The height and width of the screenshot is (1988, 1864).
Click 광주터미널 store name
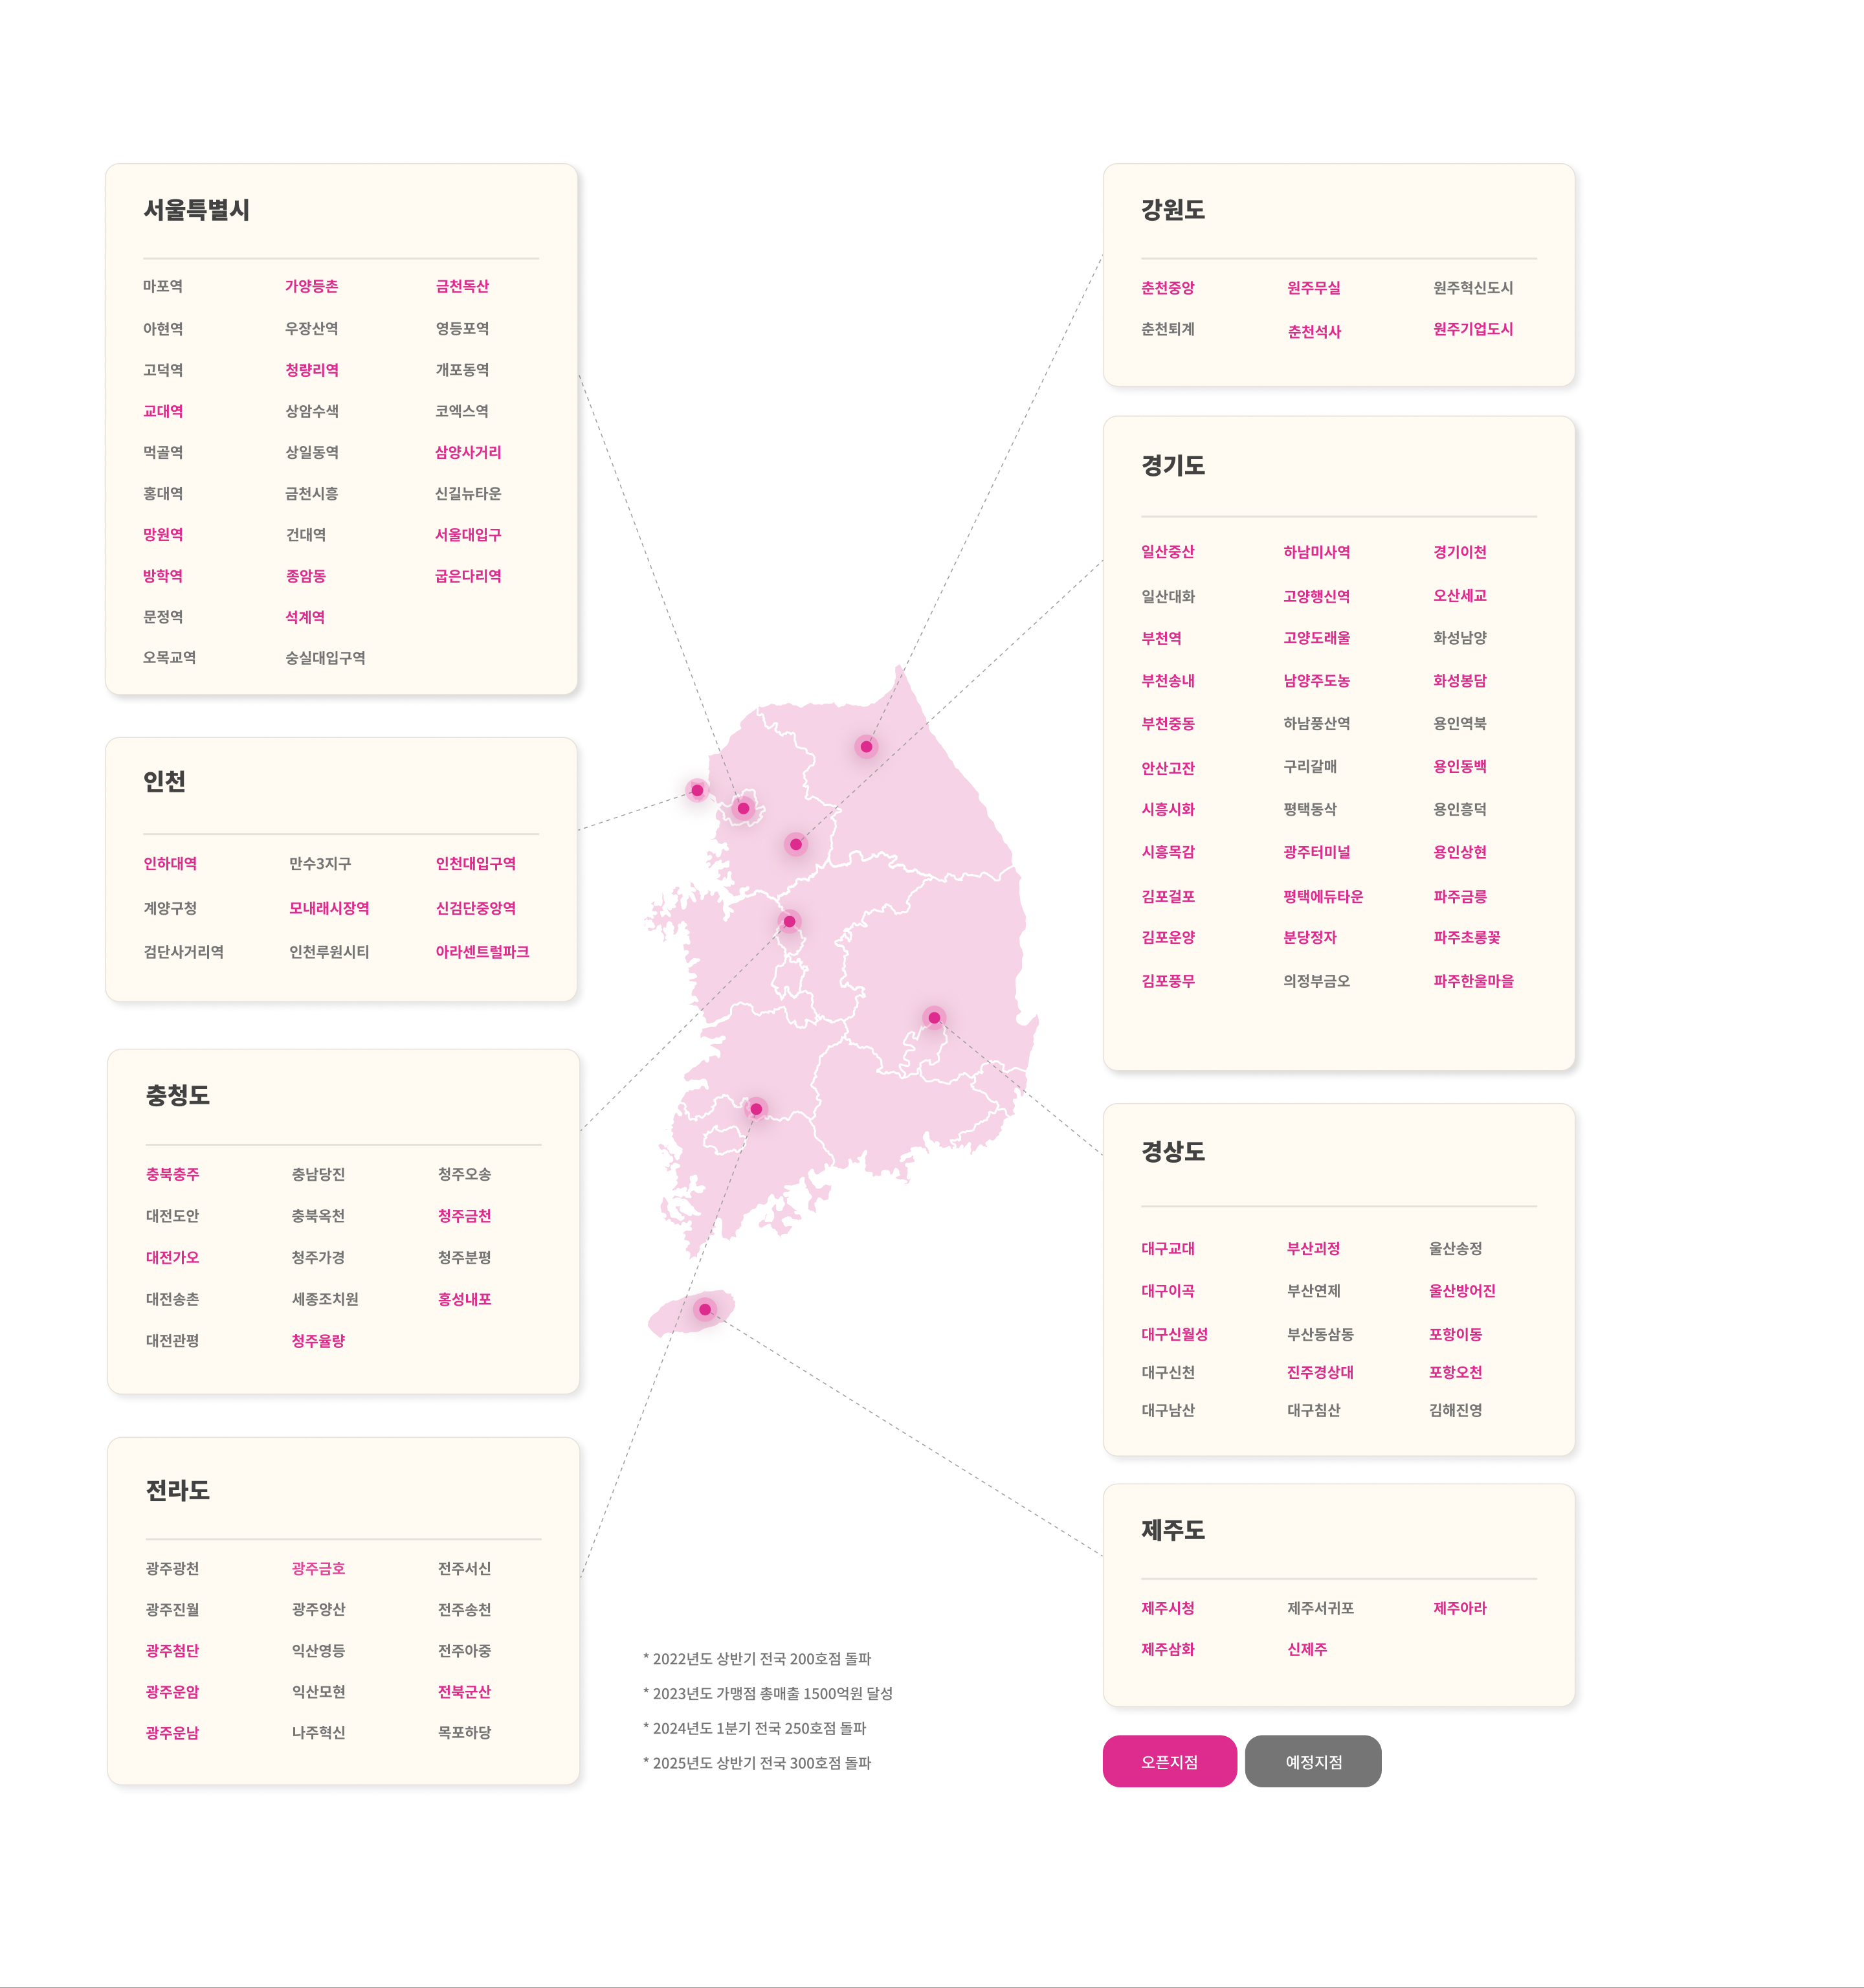(x=1317, y=852)
